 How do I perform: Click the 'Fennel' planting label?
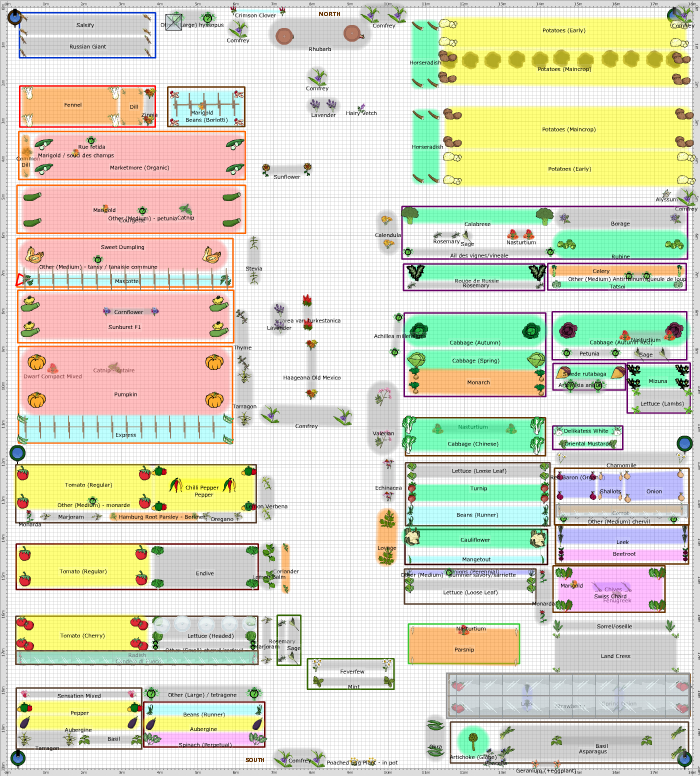click(73, 105)
